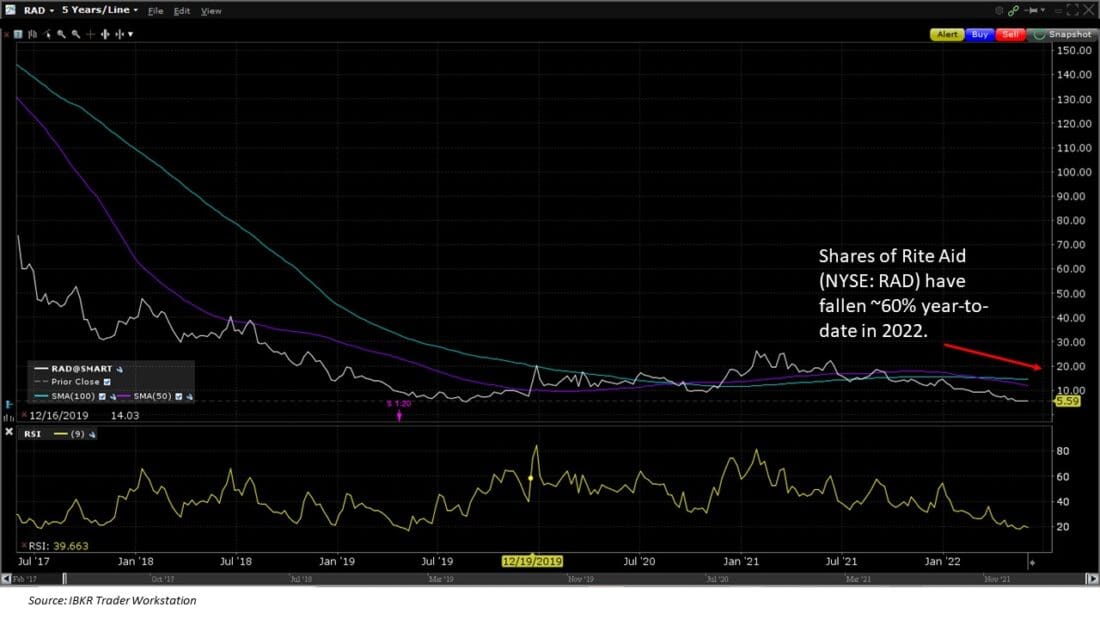Click the Alert button
Screen dimensions: 1100x619
tap(947, 34)
